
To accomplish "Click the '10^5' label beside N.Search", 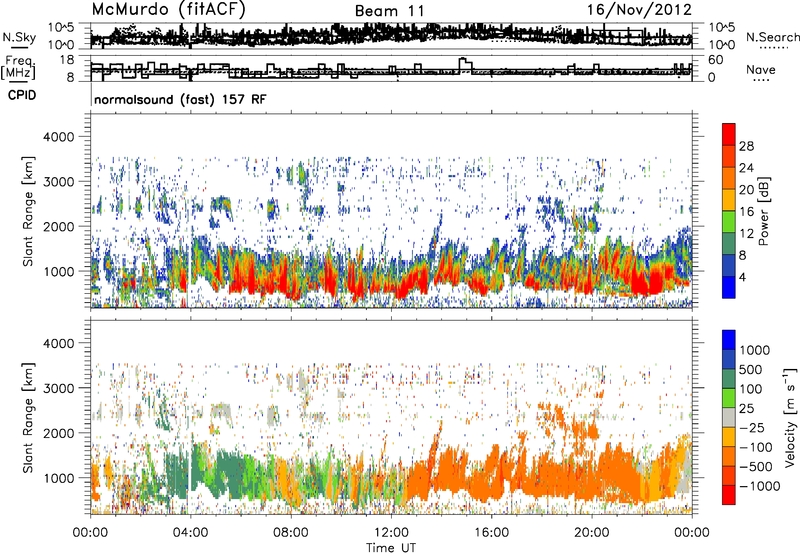I will [721, 27].
